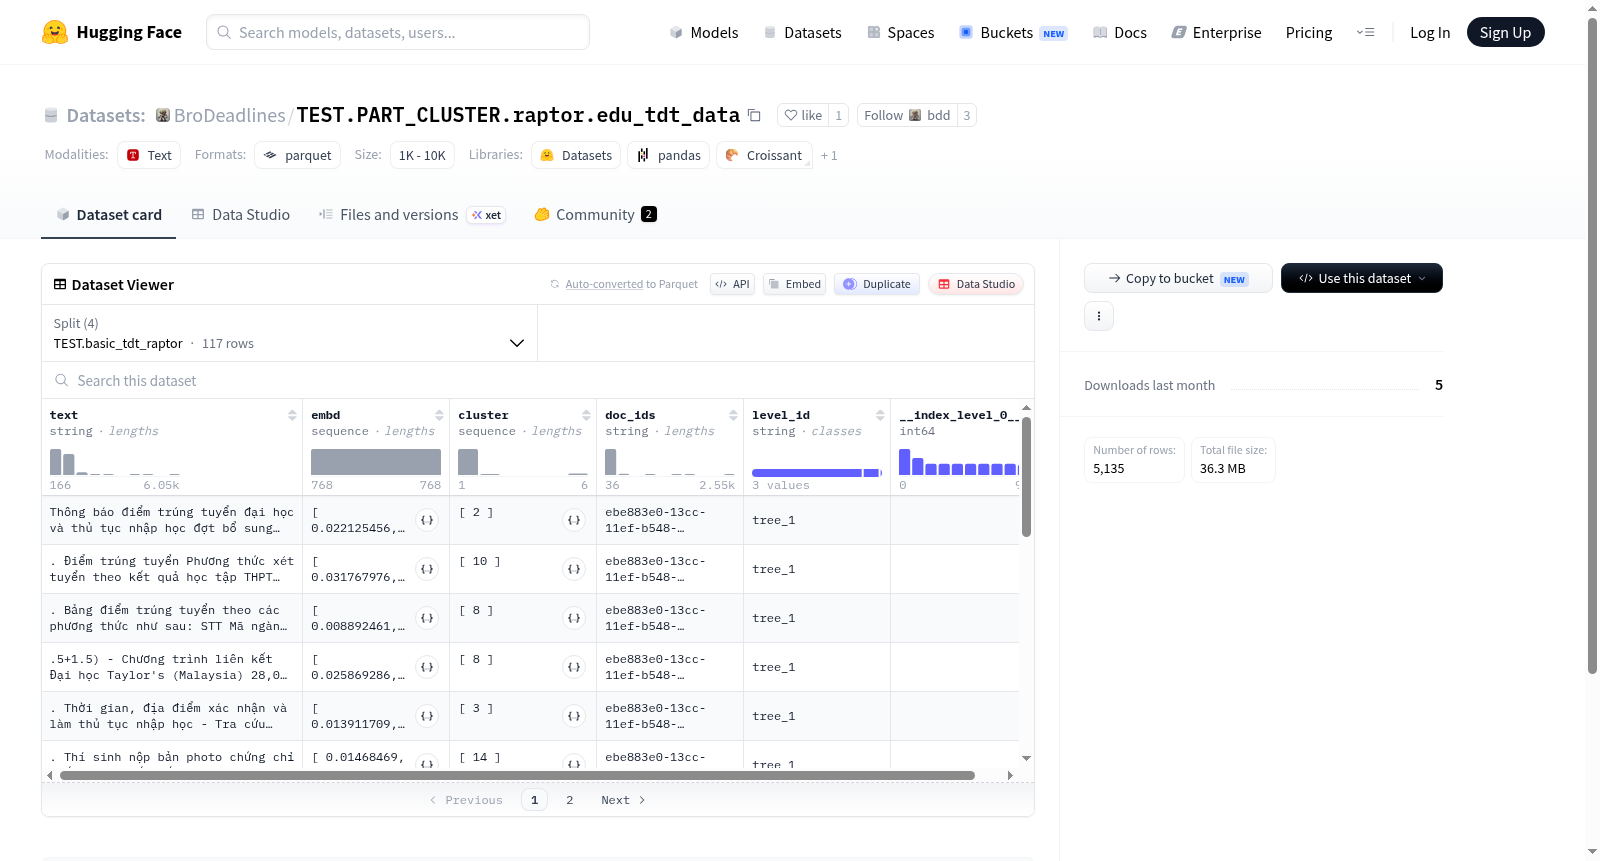Open Use this dataset dropdown
Screen dimensions: 1600x861
[x=1362, y=278]
